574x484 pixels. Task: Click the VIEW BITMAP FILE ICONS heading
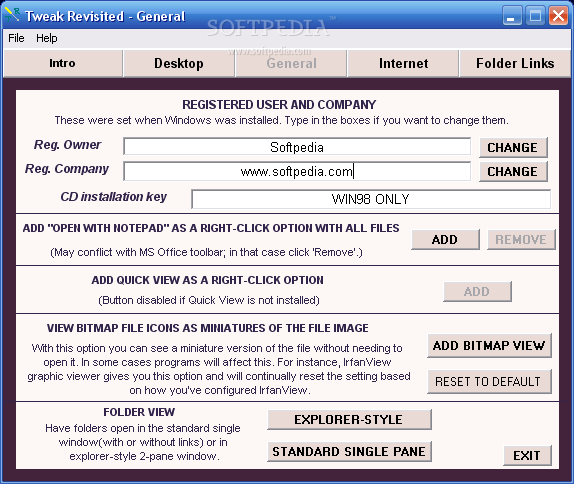coord(208,328)
